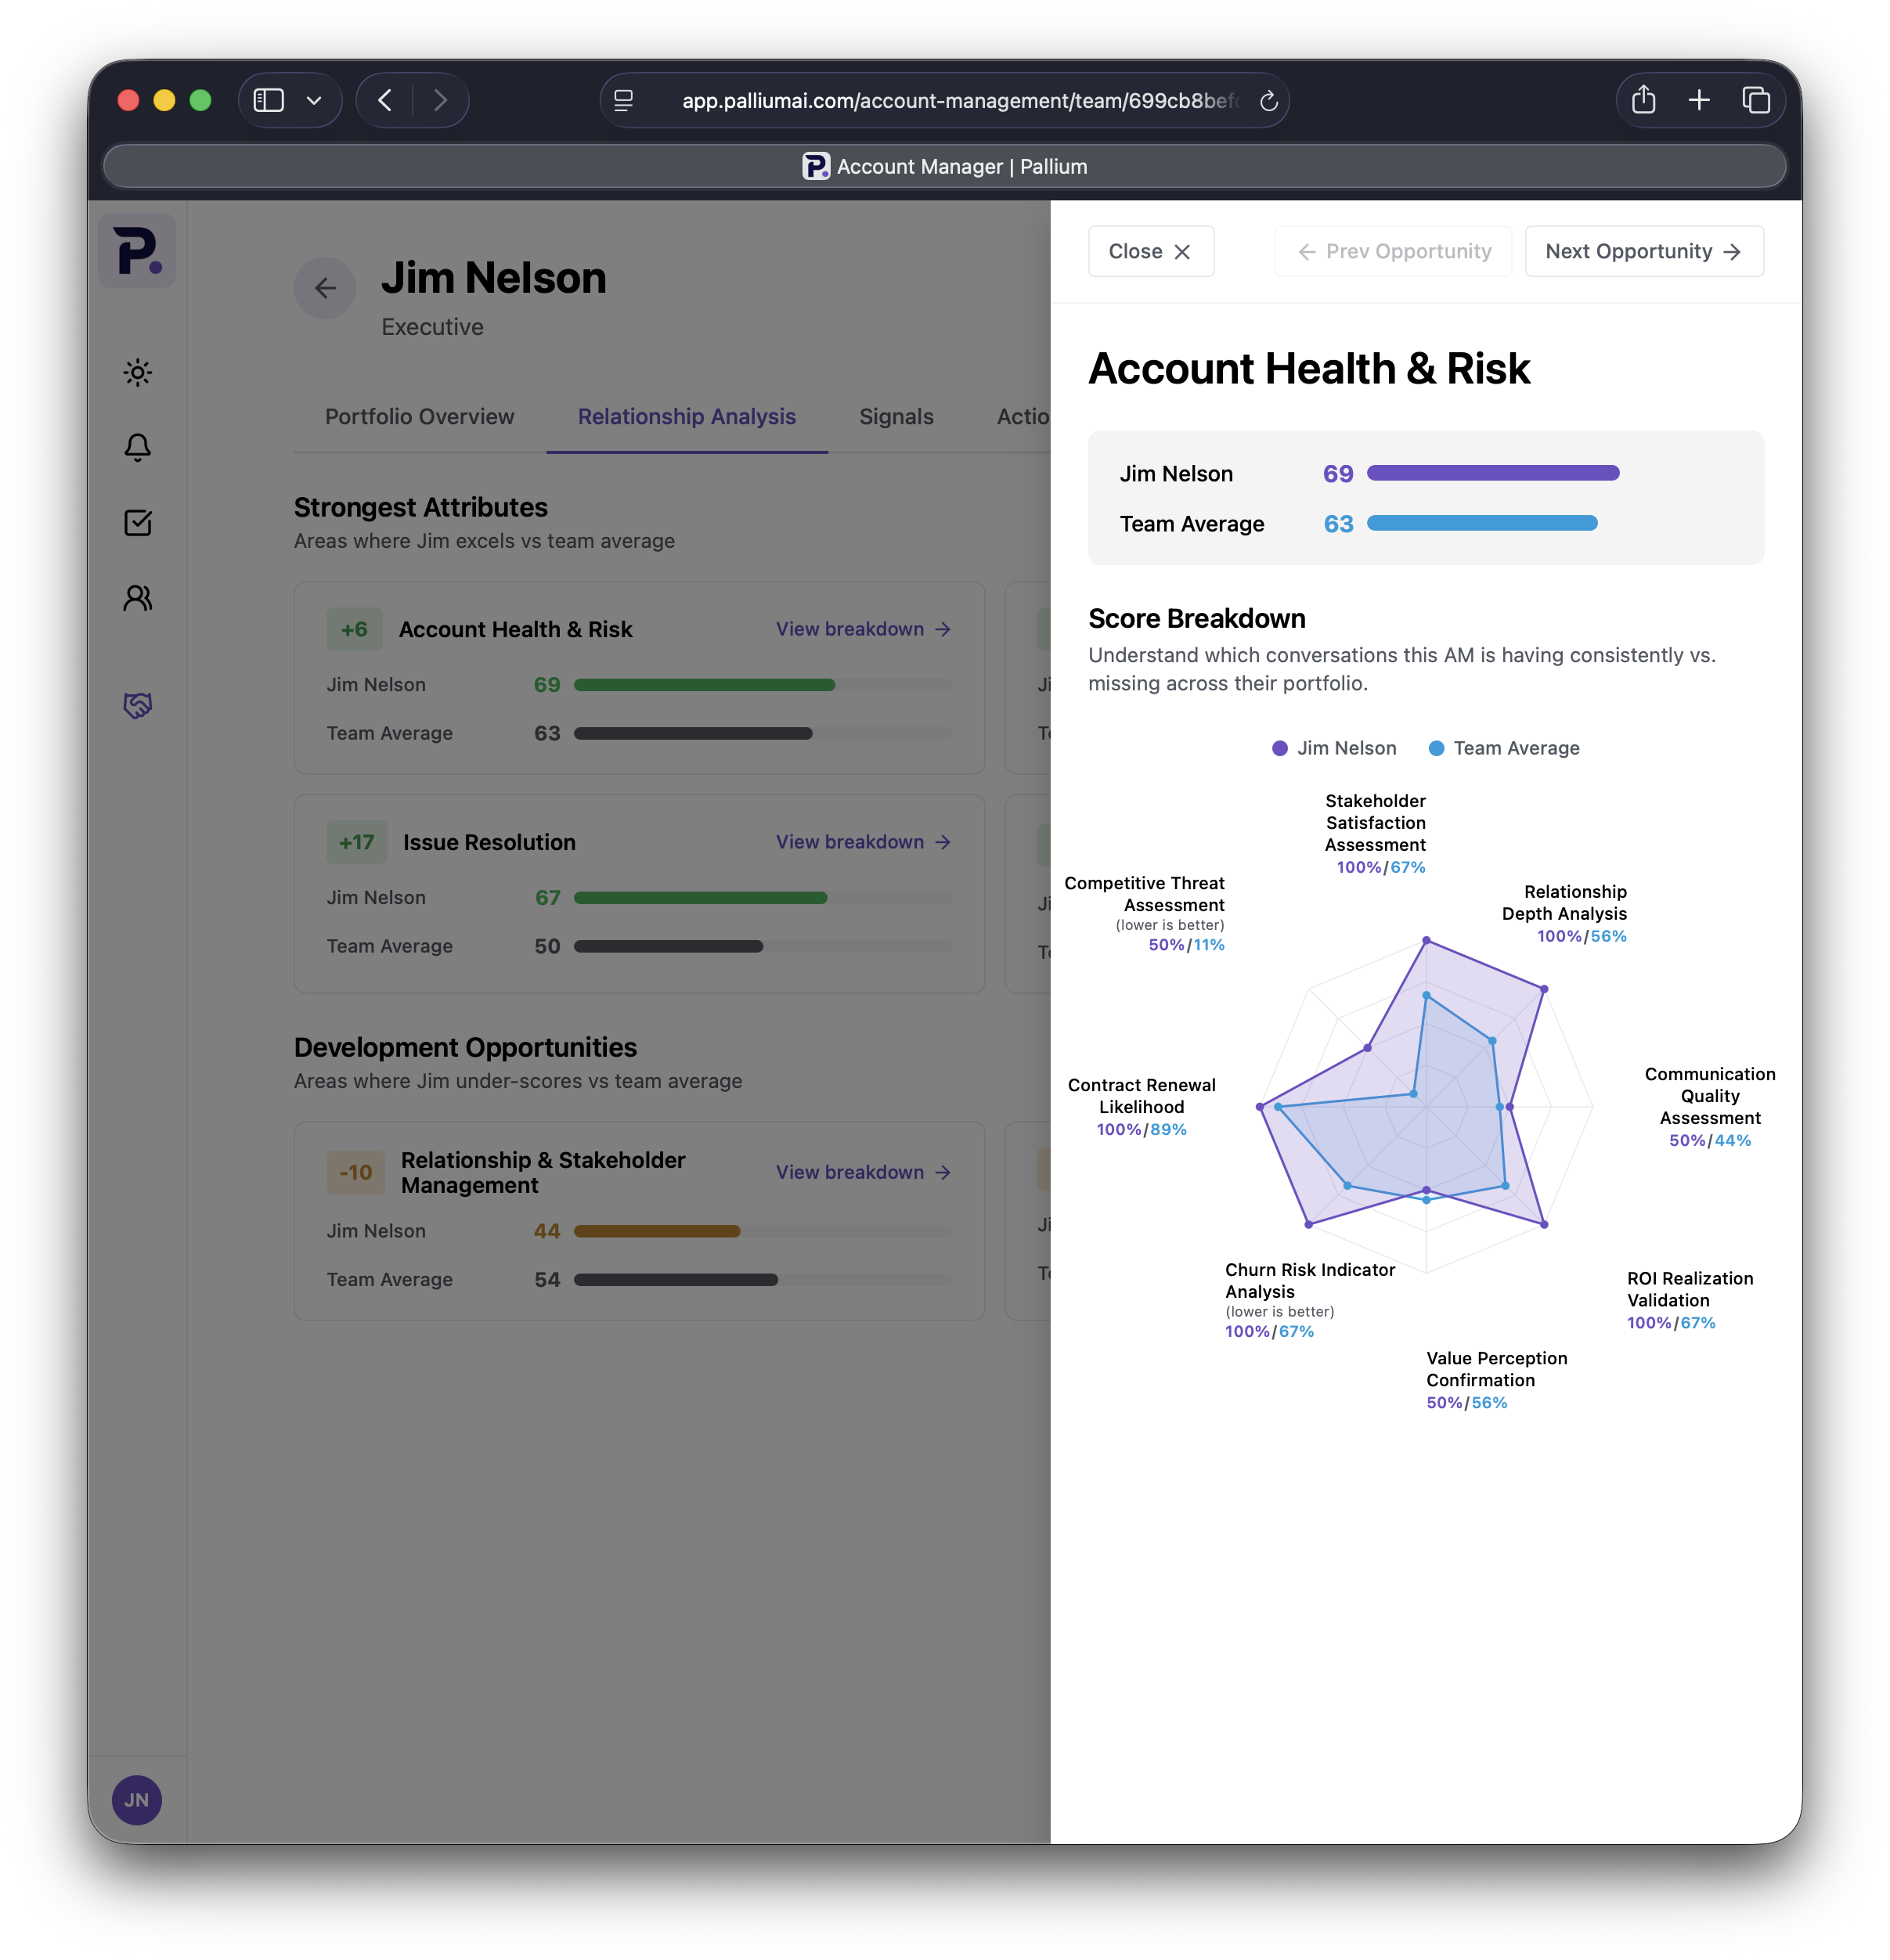Screen dimensions: 1890x1960
Task: Expand Relationship & Stakeholder Management breakdown
Action: [x=862, y=1172]
